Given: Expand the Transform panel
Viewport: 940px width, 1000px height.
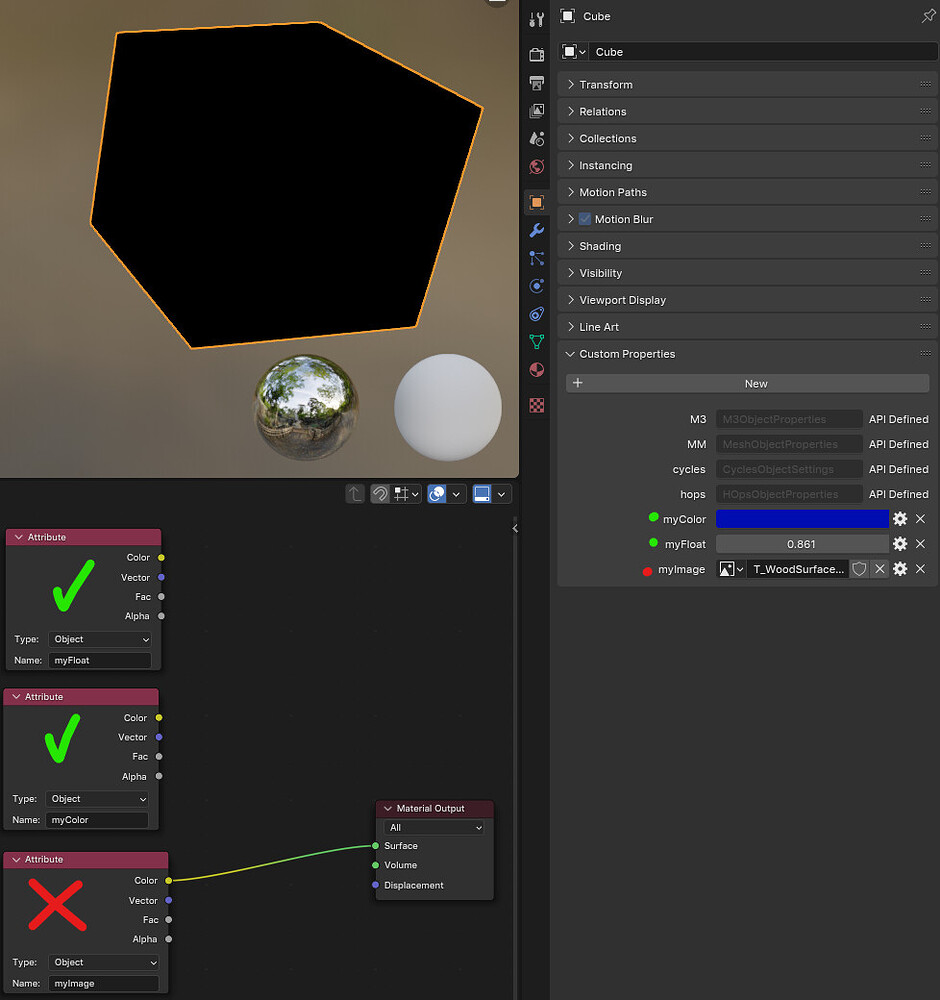Looking at the screenshot, I should click(x=747, y=84).
